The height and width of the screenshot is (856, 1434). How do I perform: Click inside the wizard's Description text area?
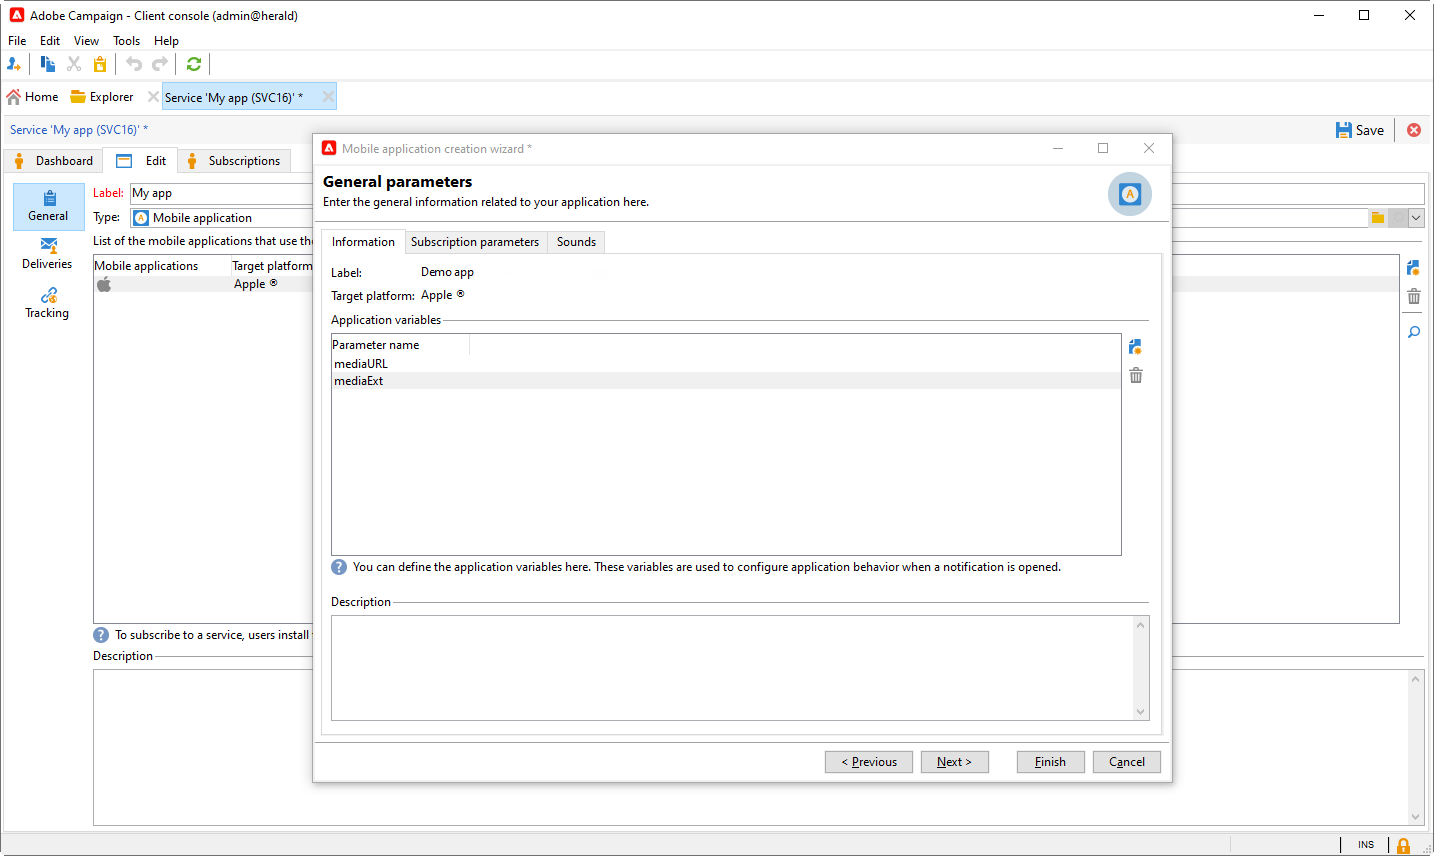tap(733, 668)
